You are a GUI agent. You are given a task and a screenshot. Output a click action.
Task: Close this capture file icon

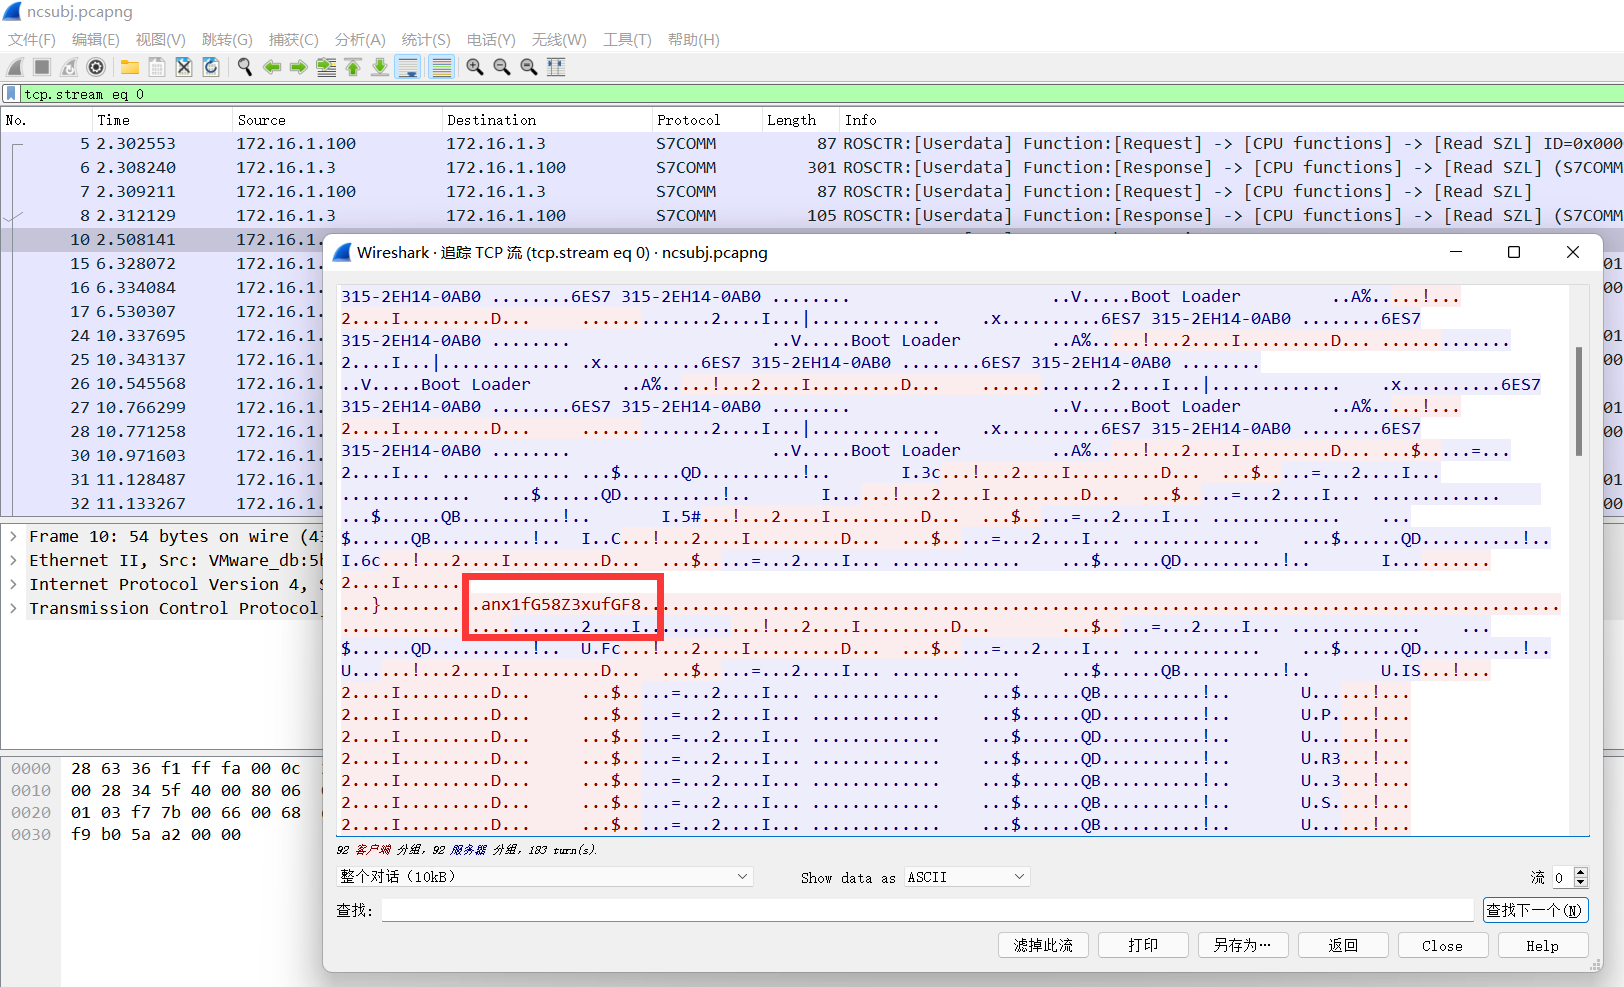pyautogui.click(x=184, y=67)
